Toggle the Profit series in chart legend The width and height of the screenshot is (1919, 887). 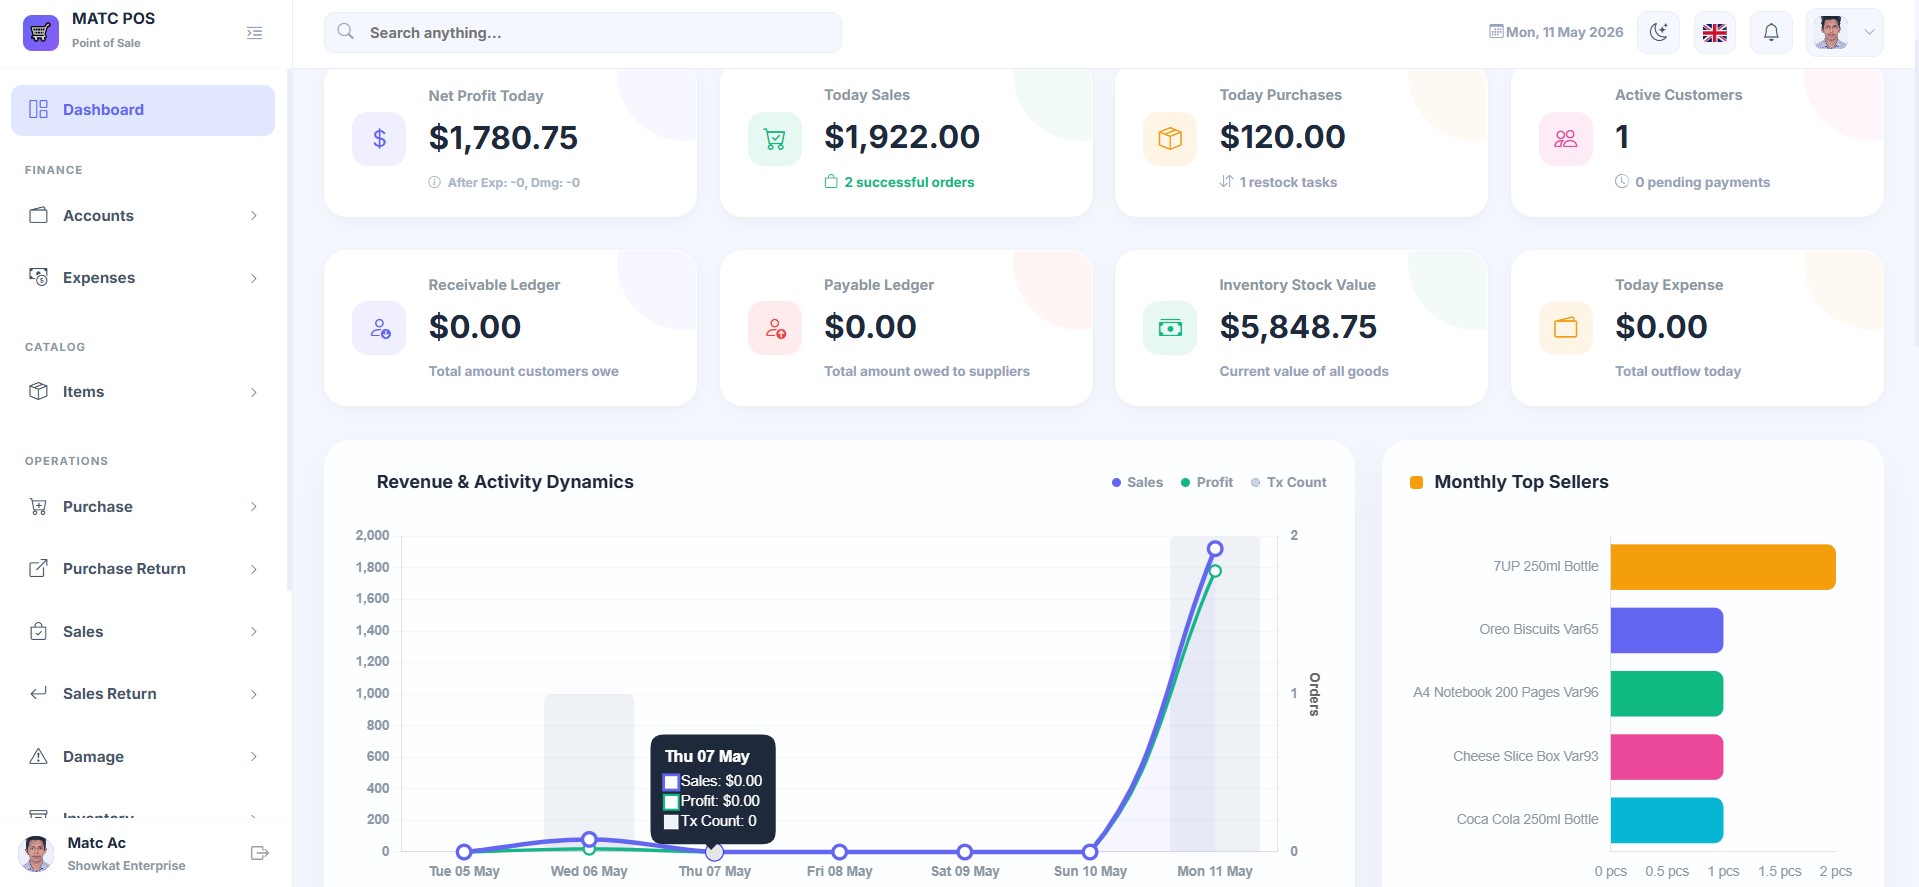(1207, 482)
